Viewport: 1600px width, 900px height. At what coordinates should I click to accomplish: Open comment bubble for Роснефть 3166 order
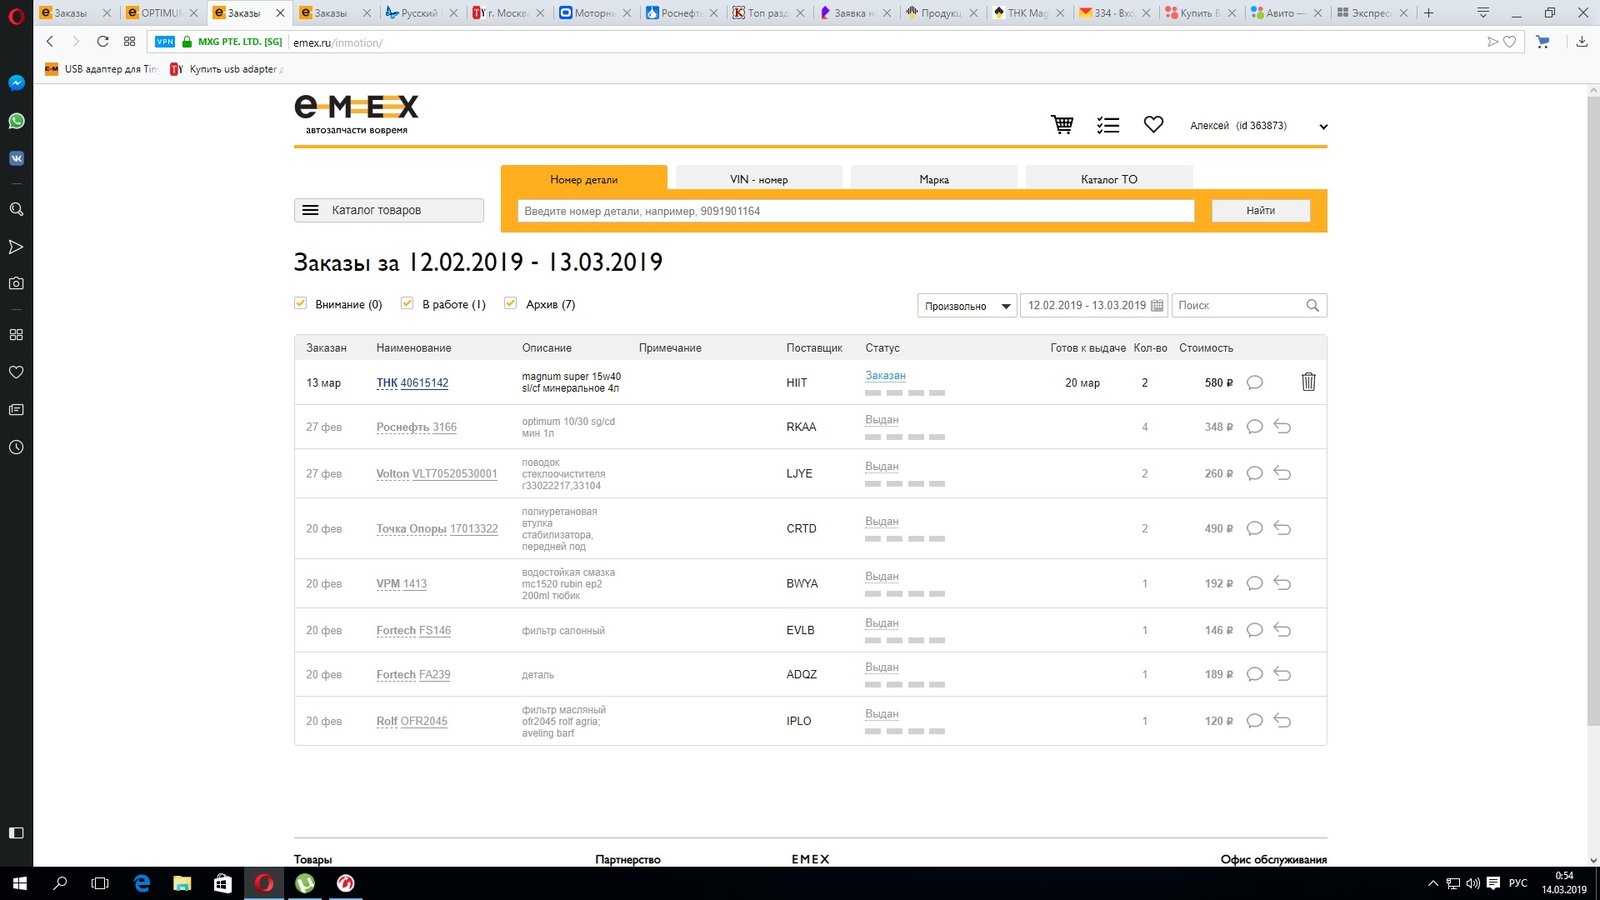pos(1255,427)
